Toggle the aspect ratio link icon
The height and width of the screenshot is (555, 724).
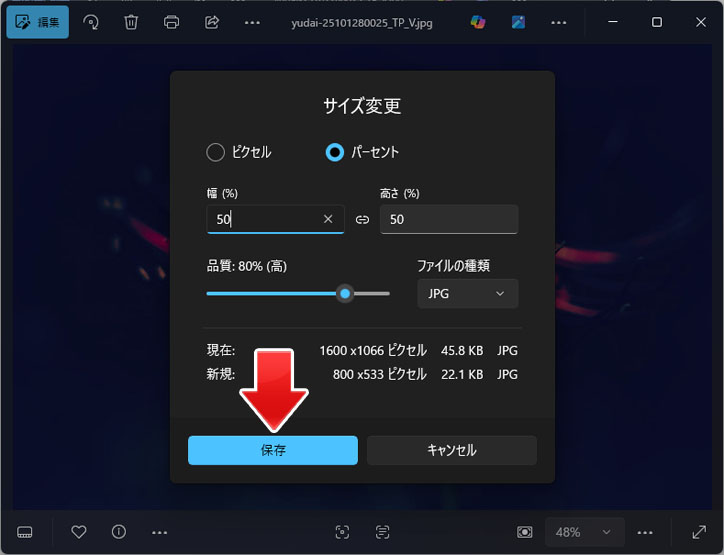(x=362, y=219)
